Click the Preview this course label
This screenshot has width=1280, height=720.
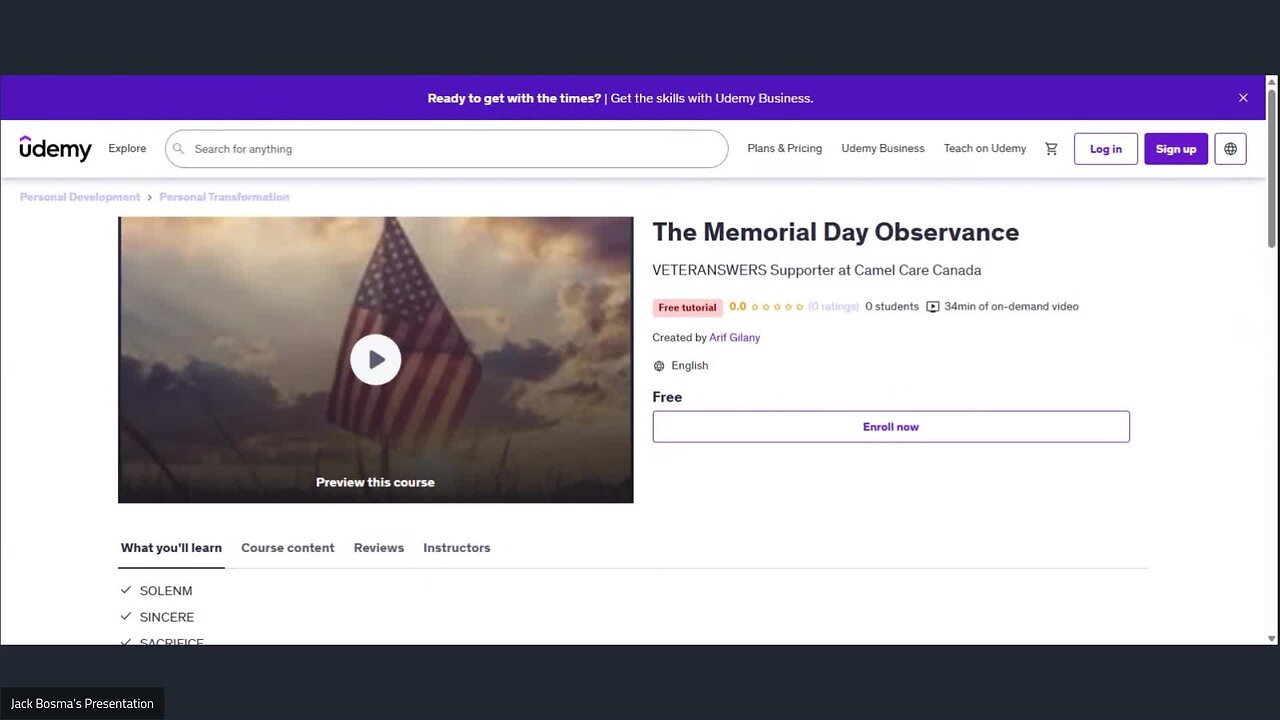(375, 482)
